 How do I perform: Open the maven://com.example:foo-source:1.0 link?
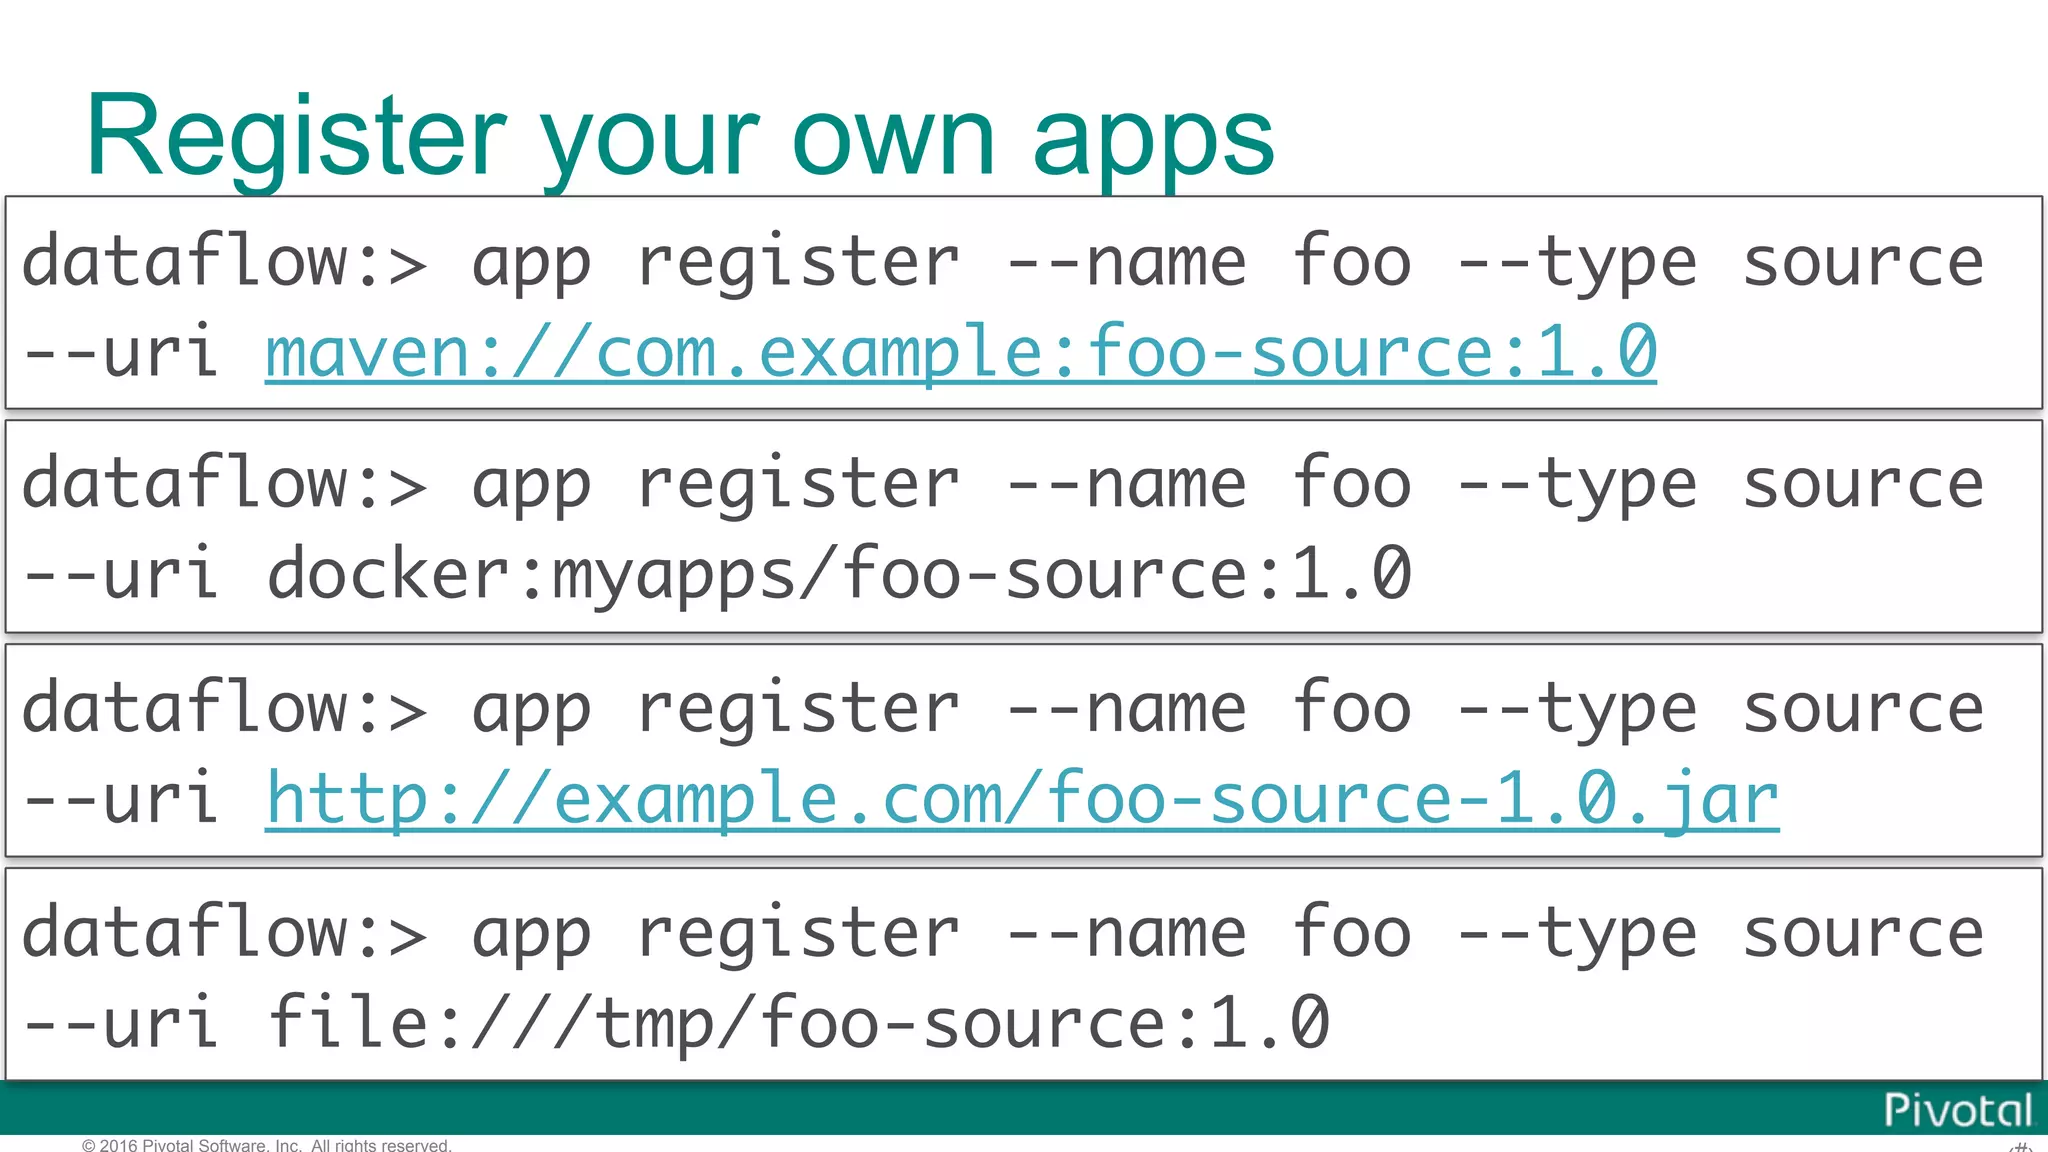(960, 353)
